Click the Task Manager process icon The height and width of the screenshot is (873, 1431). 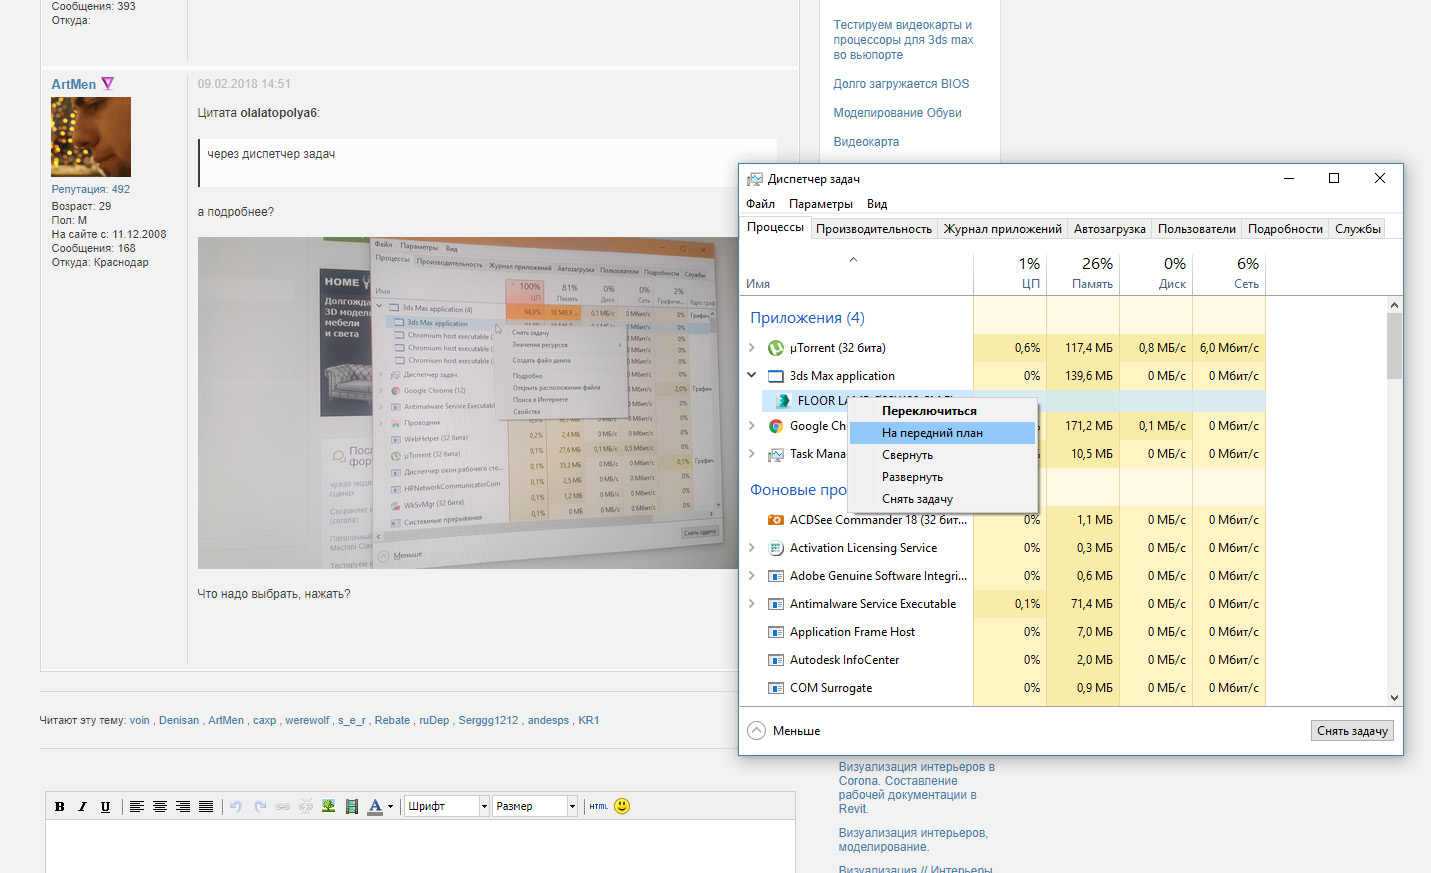coord(776,454)
